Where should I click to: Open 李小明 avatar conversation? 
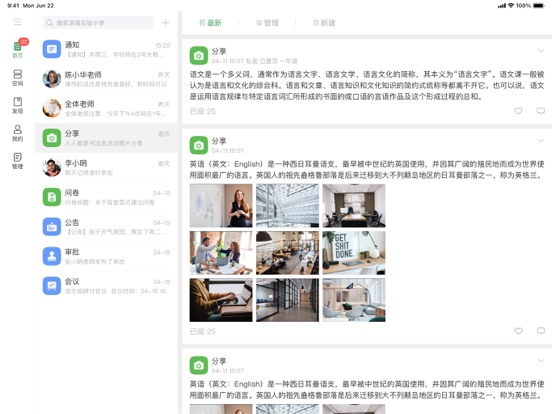pos(52,167)
